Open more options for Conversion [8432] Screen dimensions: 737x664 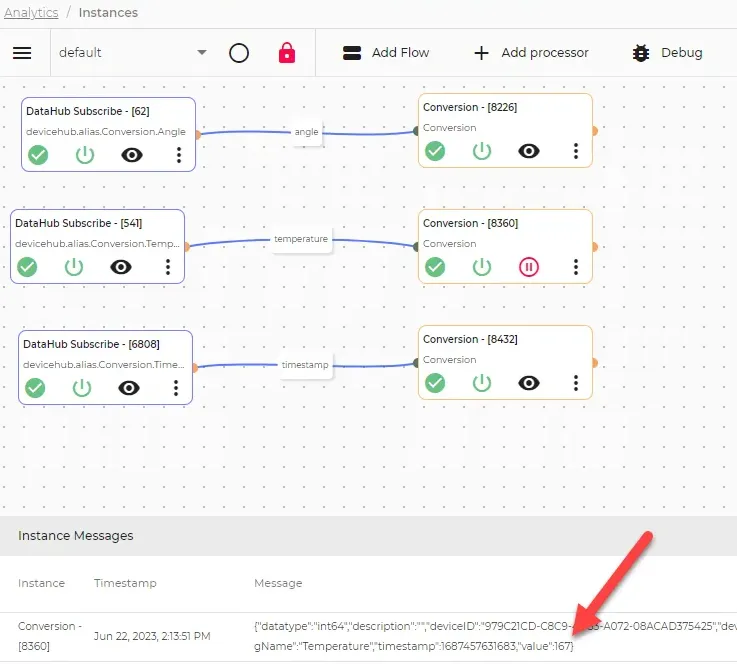576,383
